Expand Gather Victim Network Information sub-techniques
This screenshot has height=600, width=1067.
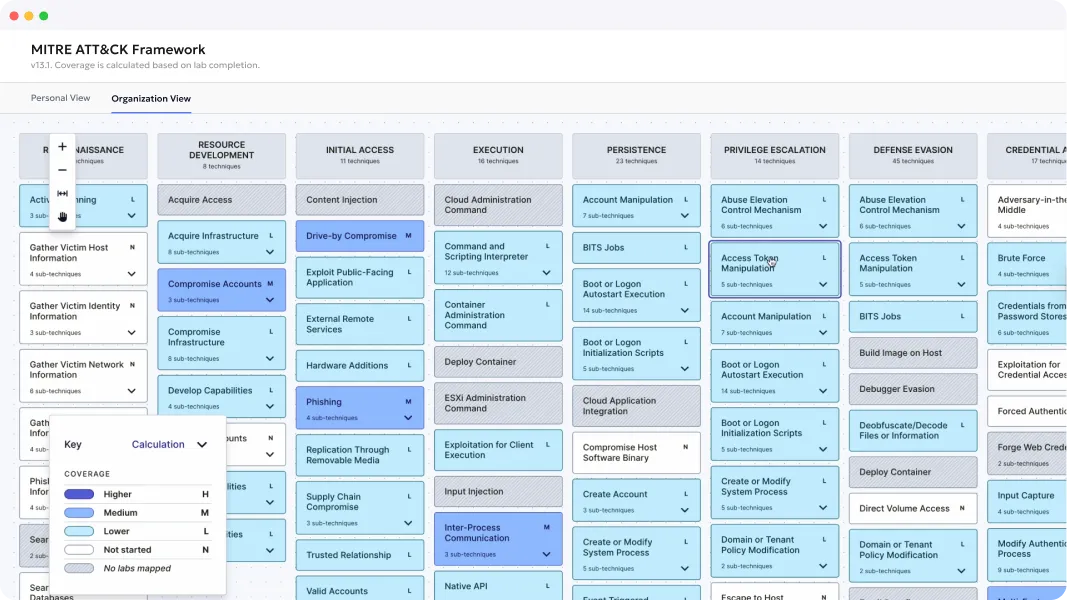coord(131,391)
